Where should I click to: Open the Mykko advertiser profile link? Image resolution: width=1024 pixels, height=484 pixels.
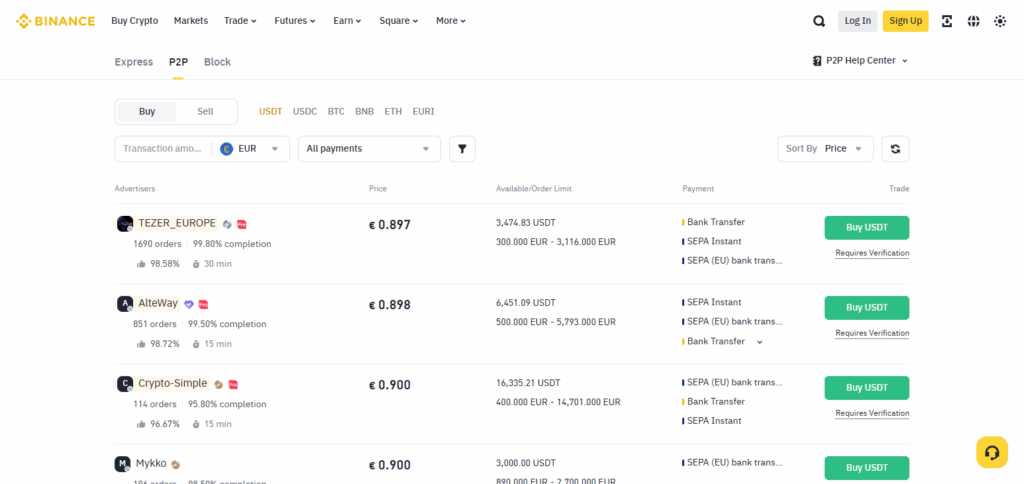coord(151,464)
